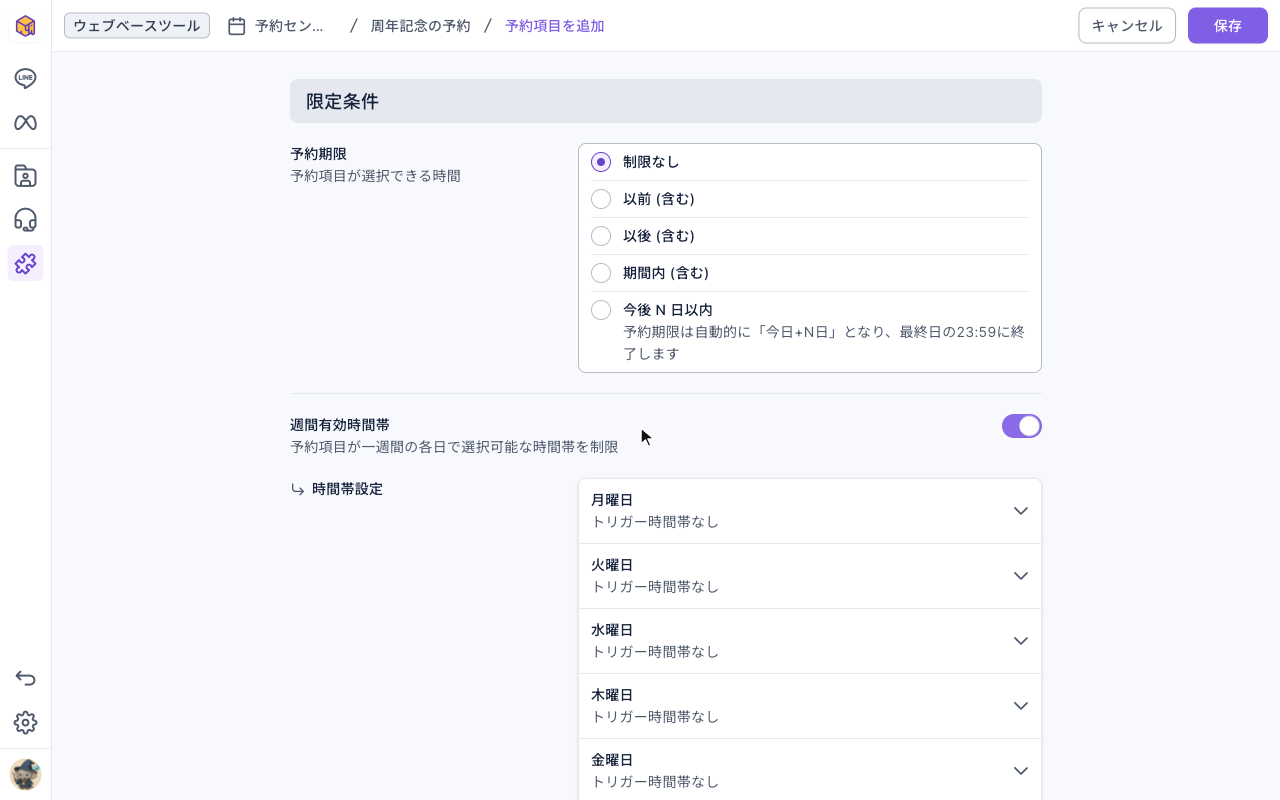
Task: Select the 以後 (含む) radio option
Action: pos(601,236)
